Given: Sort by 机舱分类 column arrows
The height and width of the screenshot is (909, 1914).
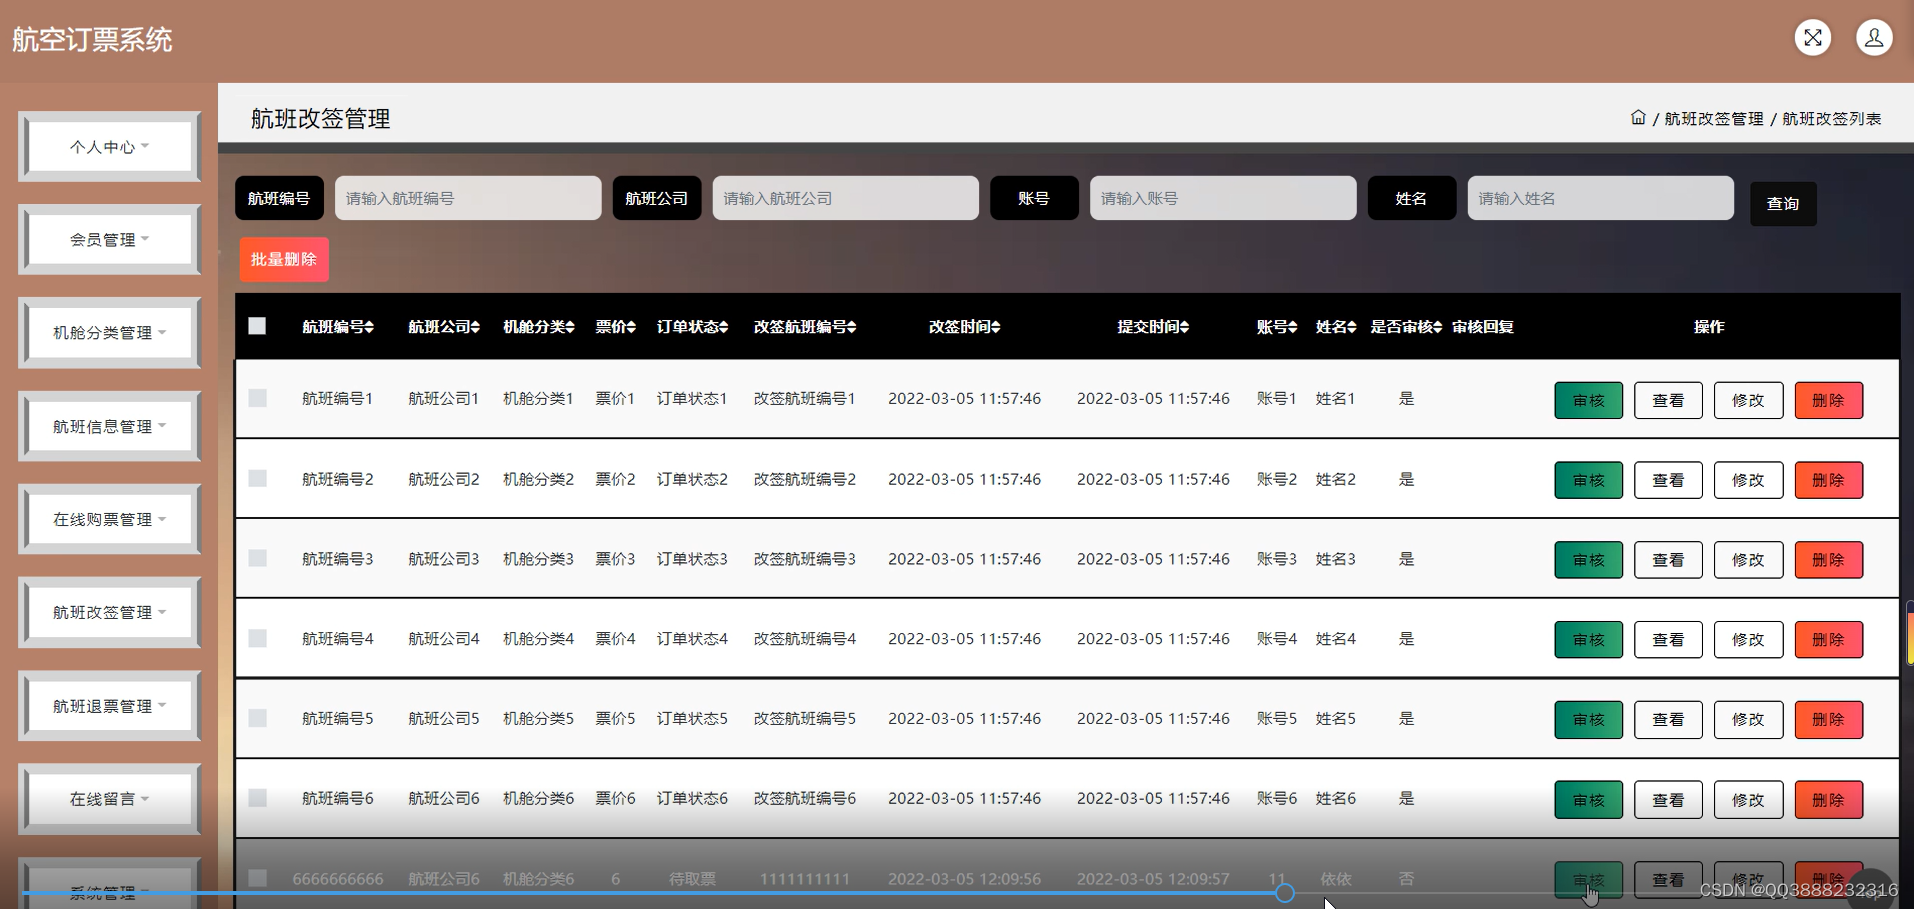Looking at the screenshot, I should coord(570,327).
